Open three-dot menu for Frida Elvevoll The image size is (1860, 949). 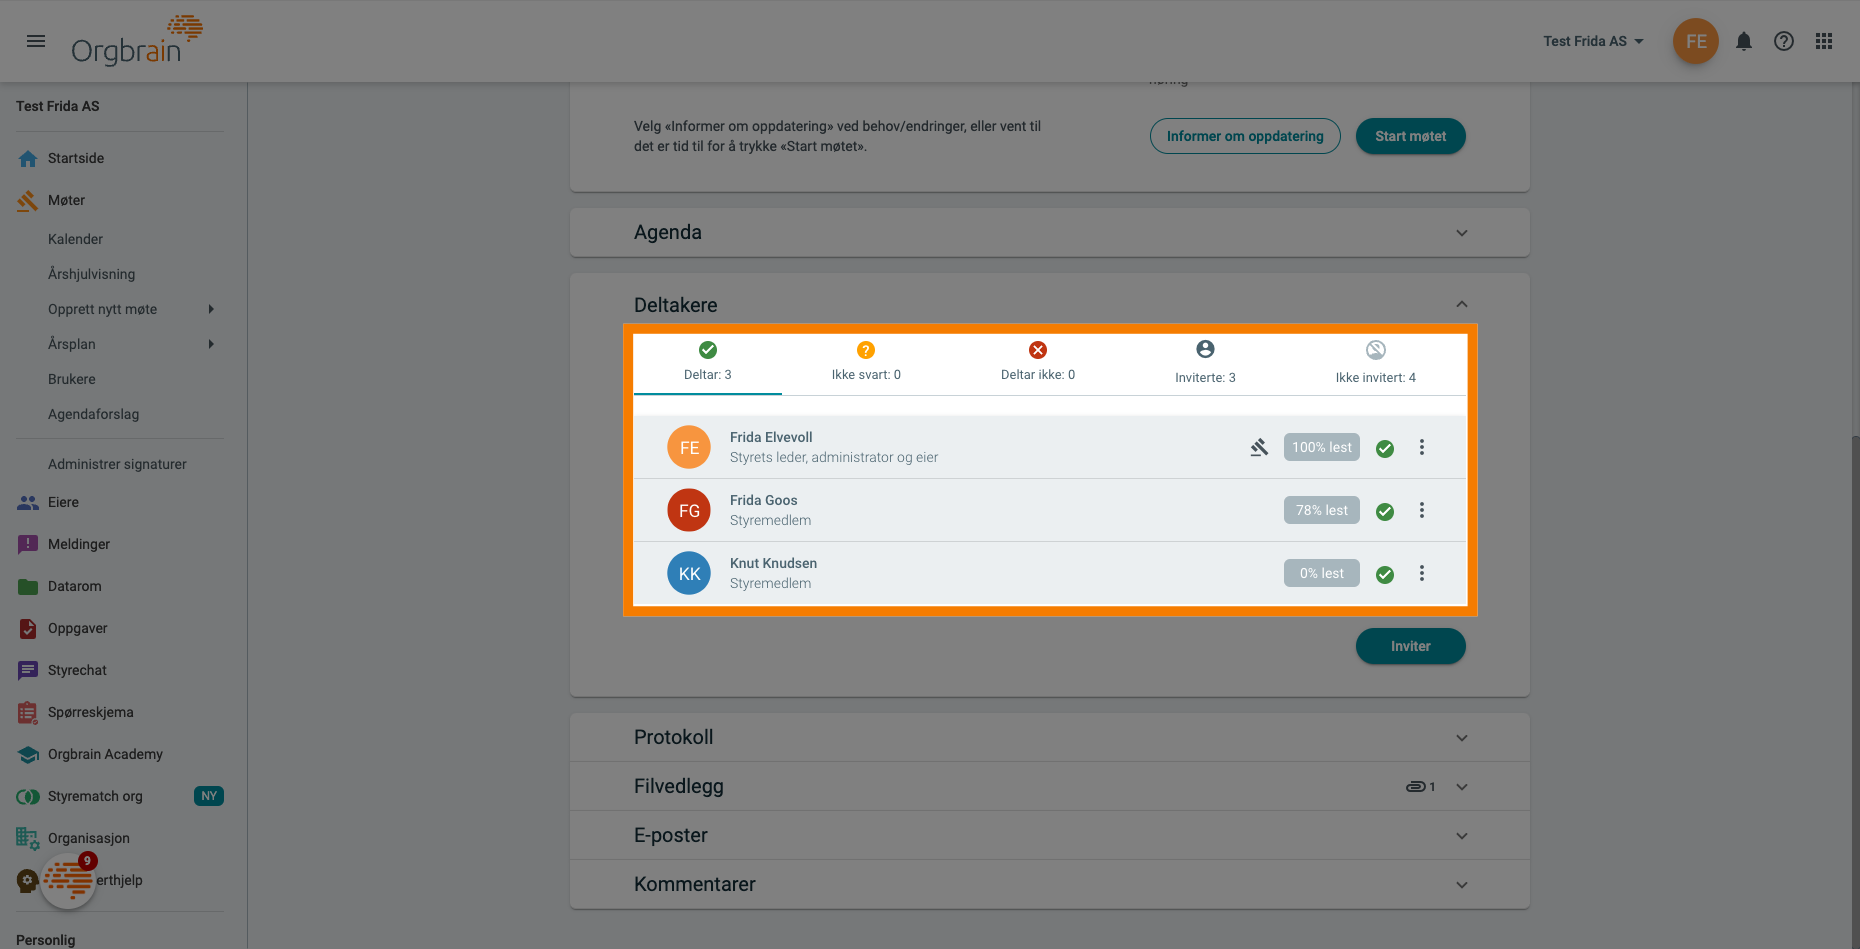[x=1421, y=447]
